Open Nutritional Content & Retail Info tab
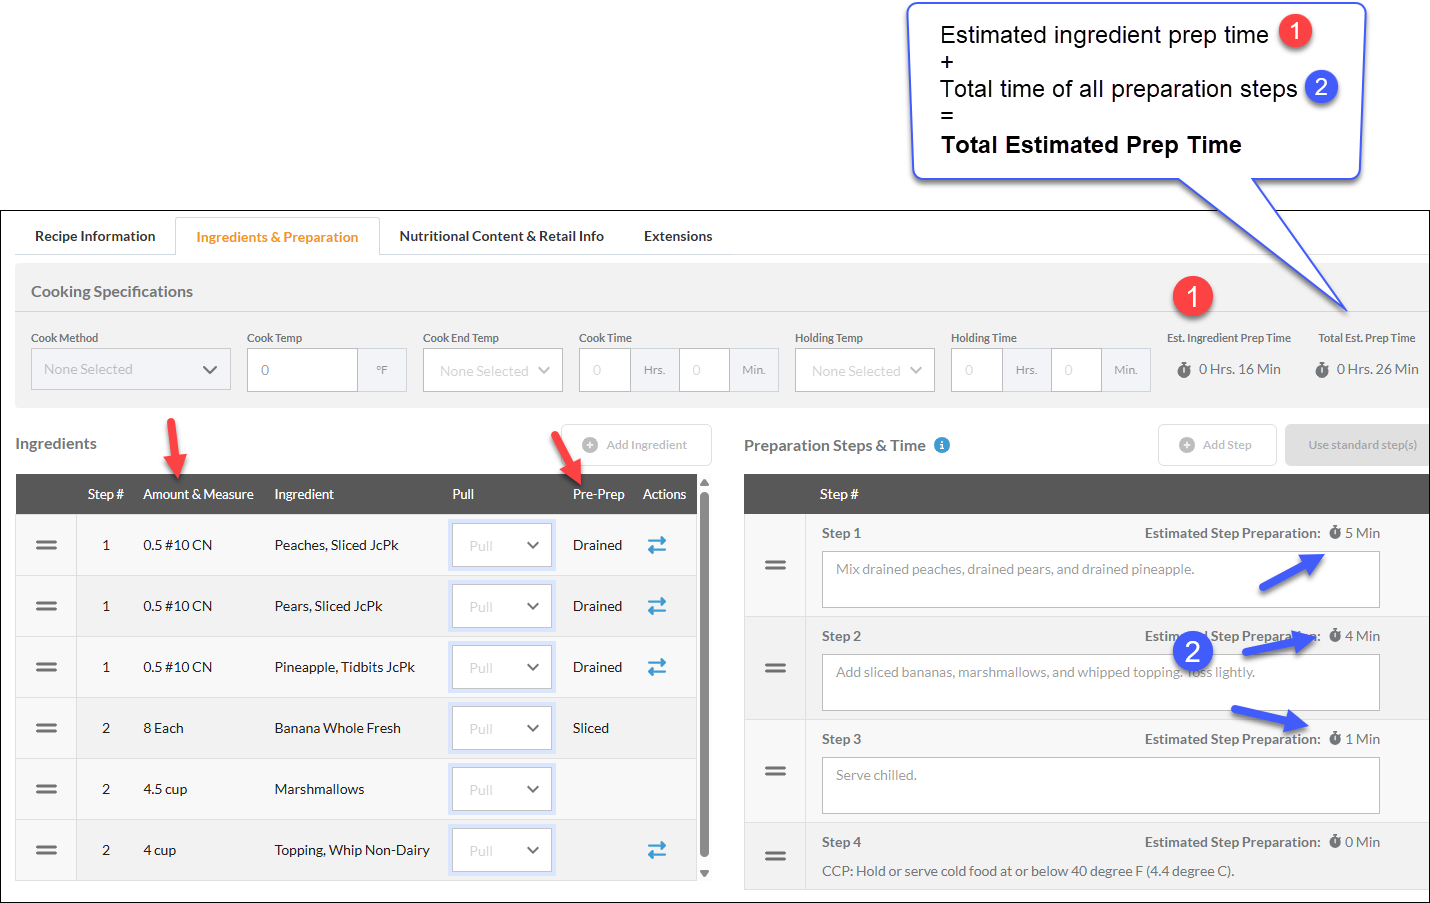Screen dimensions: 1430x903 pyautogui.click(x=501, y=236)
